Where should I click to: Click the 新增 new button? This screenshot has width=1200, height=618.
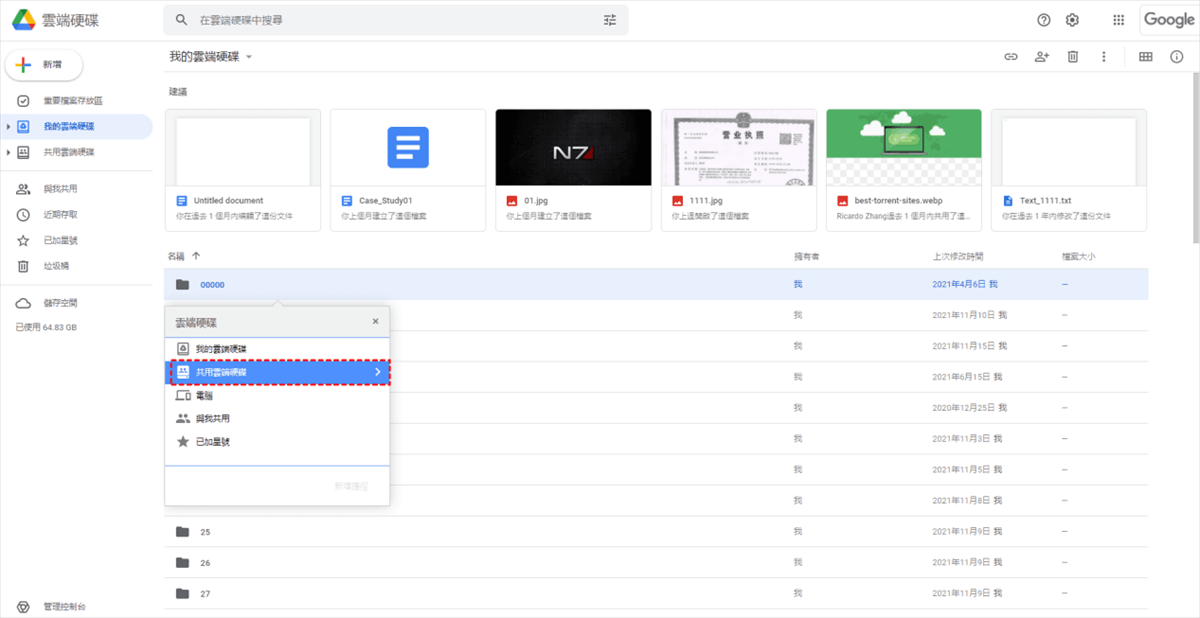(x=45, y=64)
